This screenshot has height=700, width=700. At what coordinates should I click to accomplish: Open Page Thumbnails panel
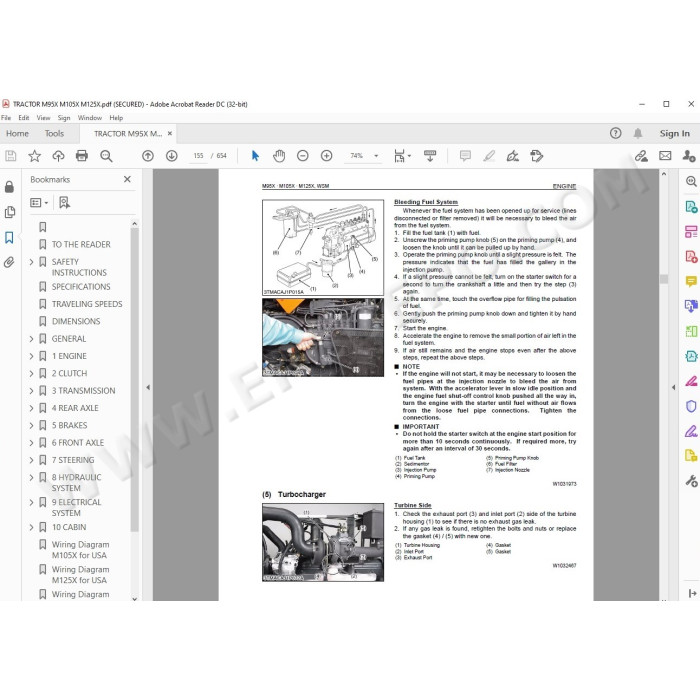point(9,212)
